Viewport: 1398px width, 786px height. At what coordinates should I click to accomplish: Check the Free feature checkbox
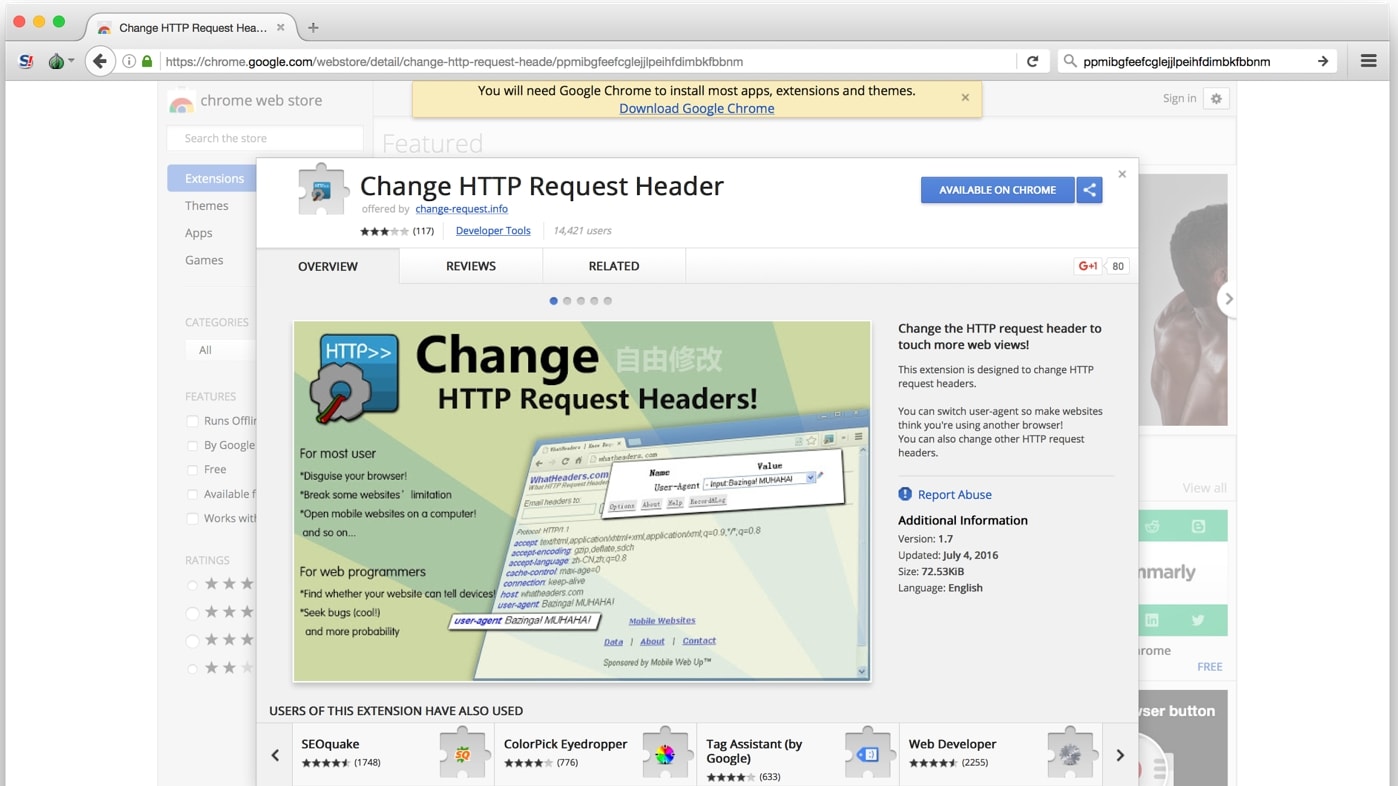coord(192,469)
